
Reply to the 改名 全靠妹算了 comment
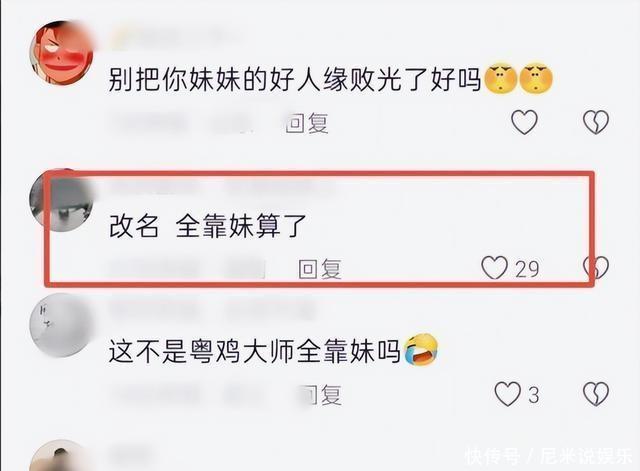(320, 269)
